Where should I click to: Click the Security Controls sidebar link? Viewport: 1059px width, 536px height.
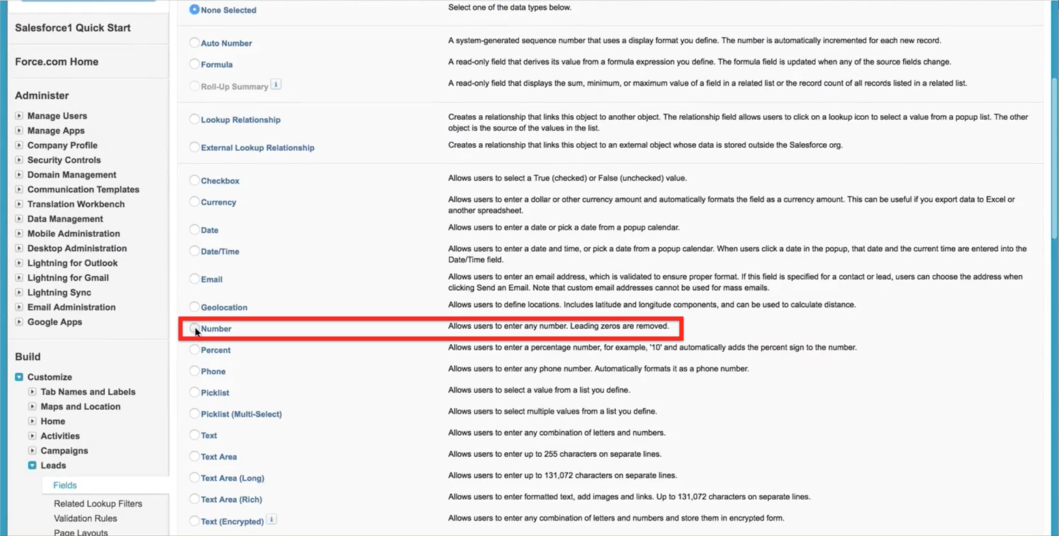coord(63,160)
